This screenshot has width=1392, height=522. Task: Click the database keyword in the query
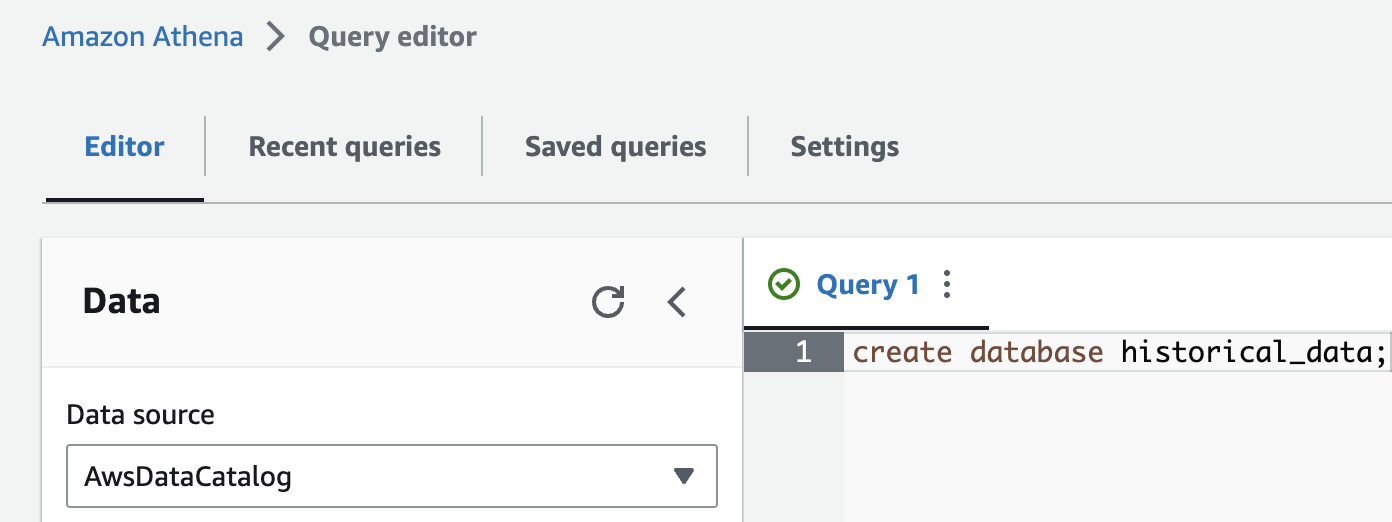[x=1036, y=352]
